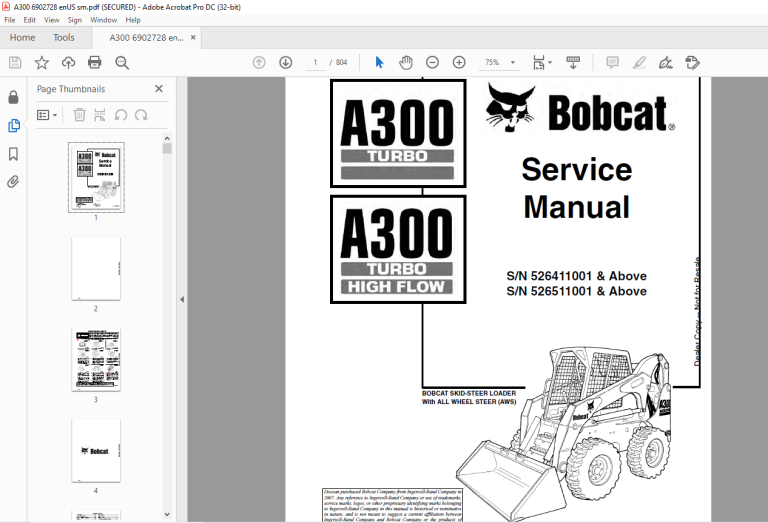The height and width of the screenshot is (523, 768).
Task: Click 'S/N 526411001 & Above' text
Action: pos(576,276)
